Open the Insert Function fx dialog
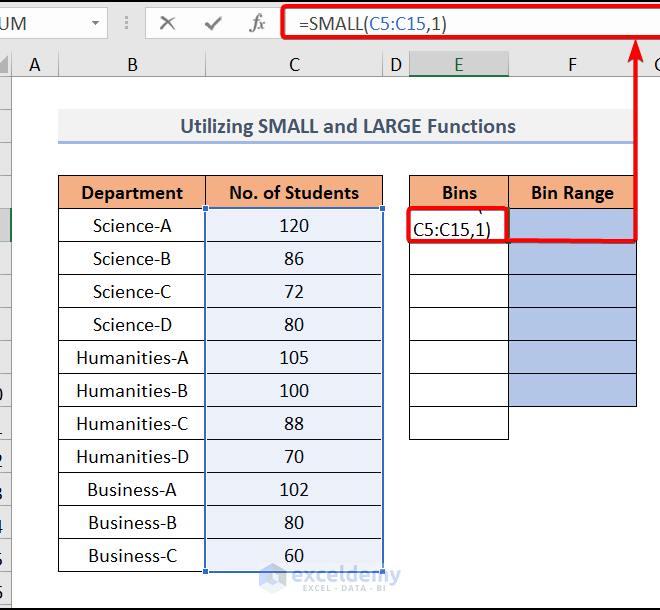660x610 pixels. click(257, 23)
